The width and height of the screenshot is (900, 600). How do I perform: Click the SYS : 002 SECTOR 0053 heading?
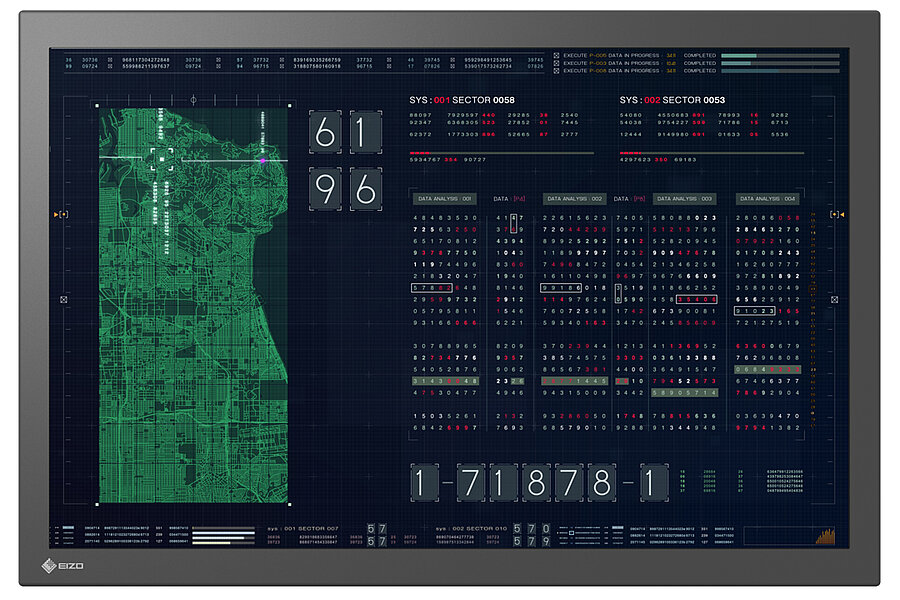pos(672,101)
